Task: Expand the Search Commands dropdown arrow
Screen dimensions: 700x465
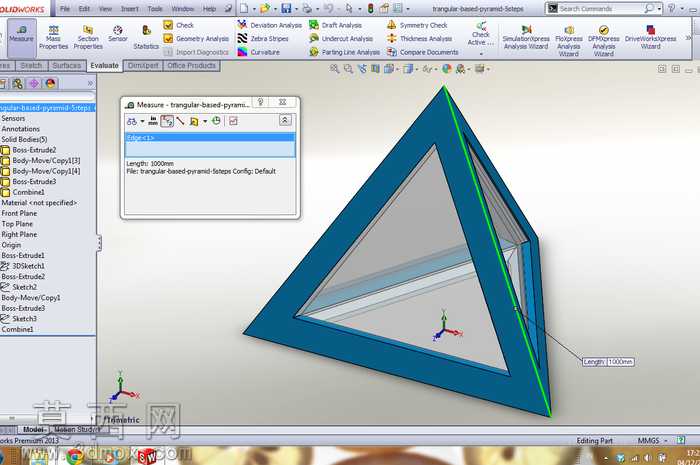Action: coord(659,8)
